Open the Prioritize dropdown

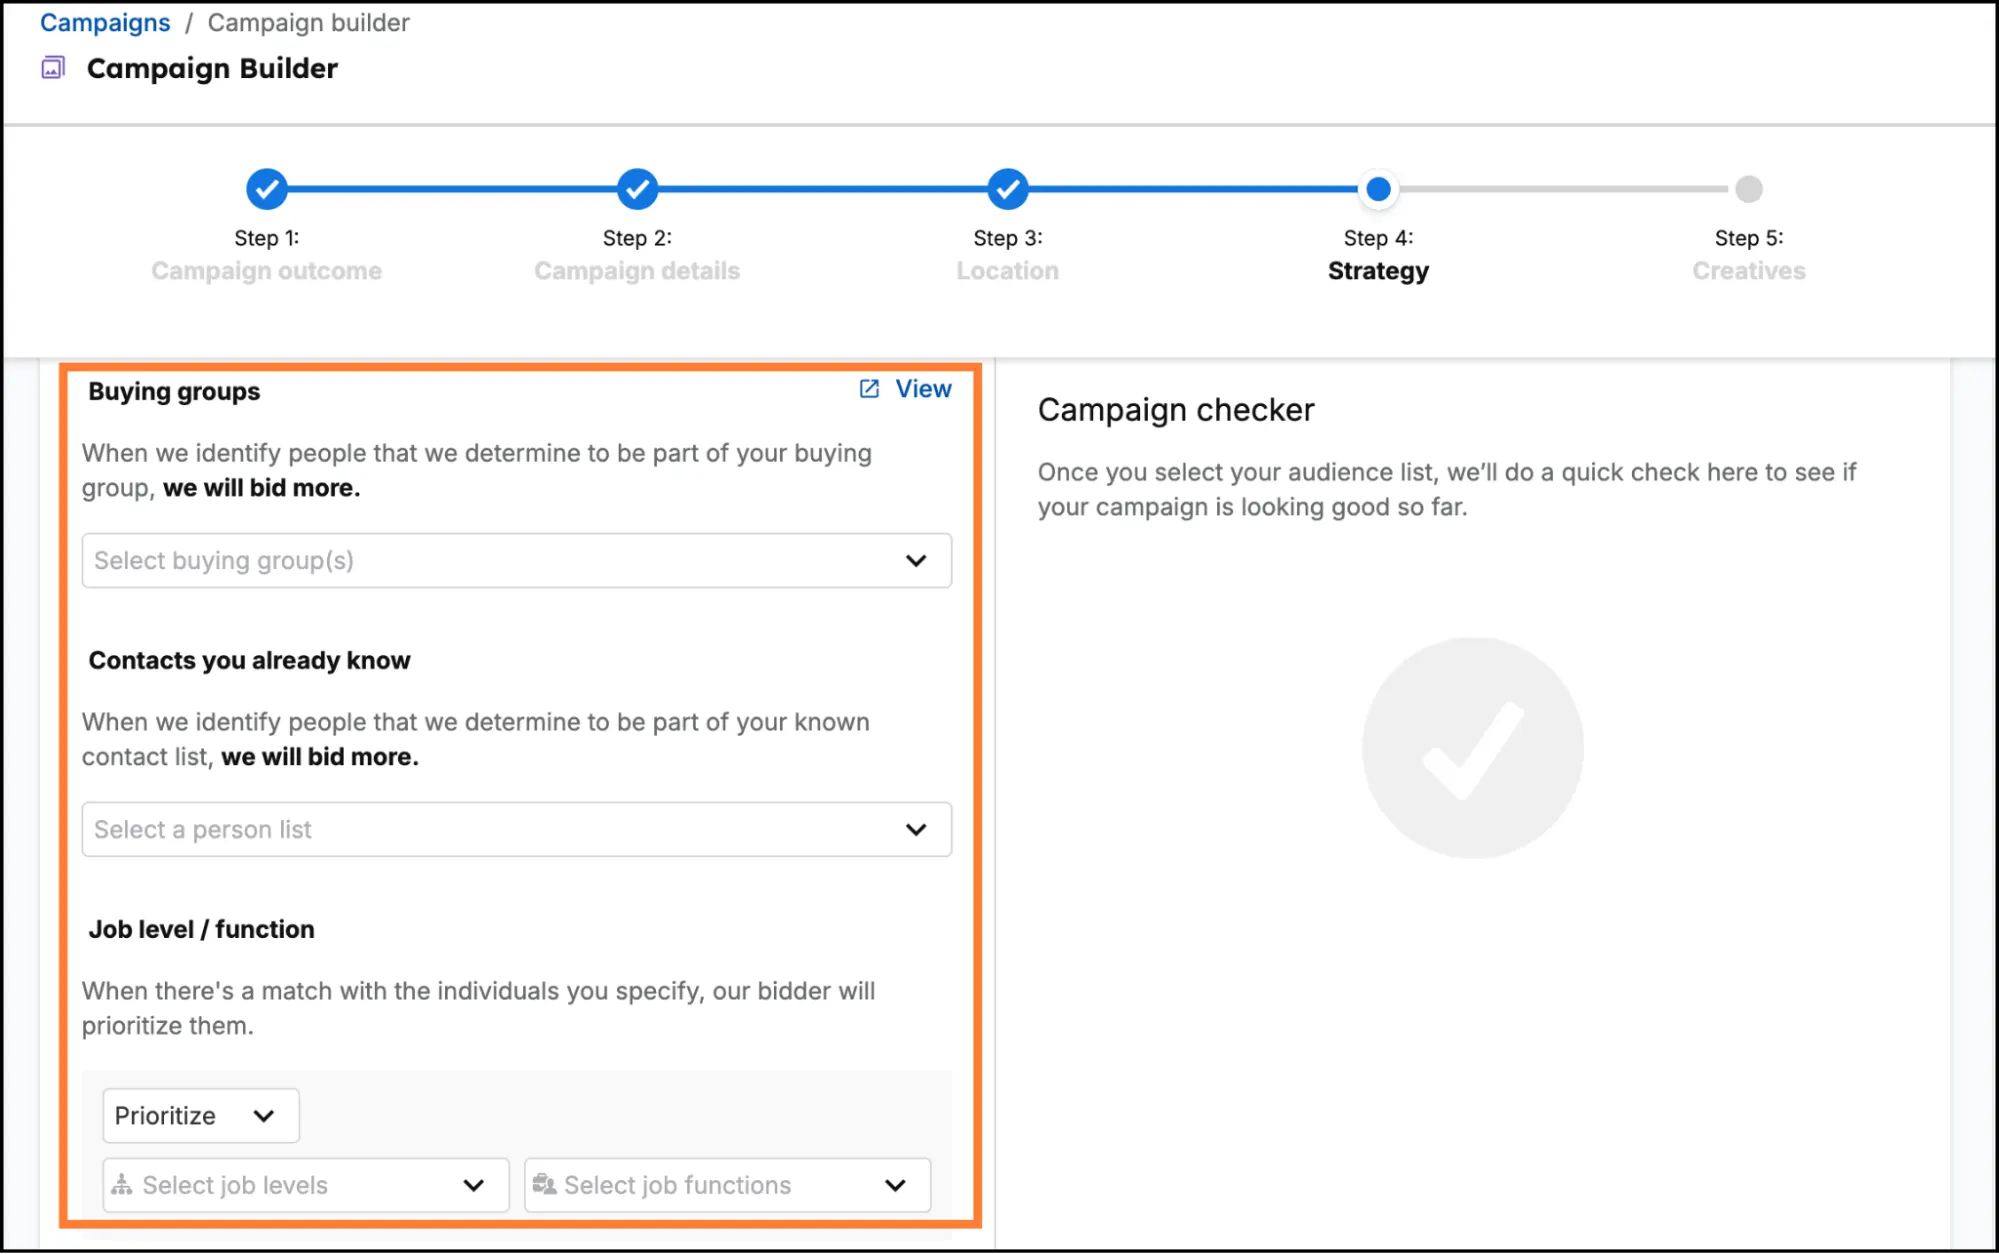(x=199, y=1115)
